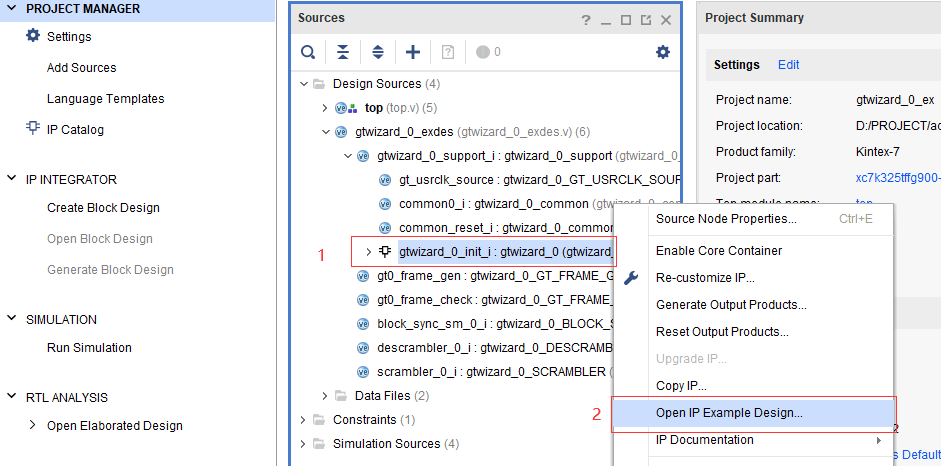Click the IP Catalog chip icon
941x466 pixels.
coord(32,128)
